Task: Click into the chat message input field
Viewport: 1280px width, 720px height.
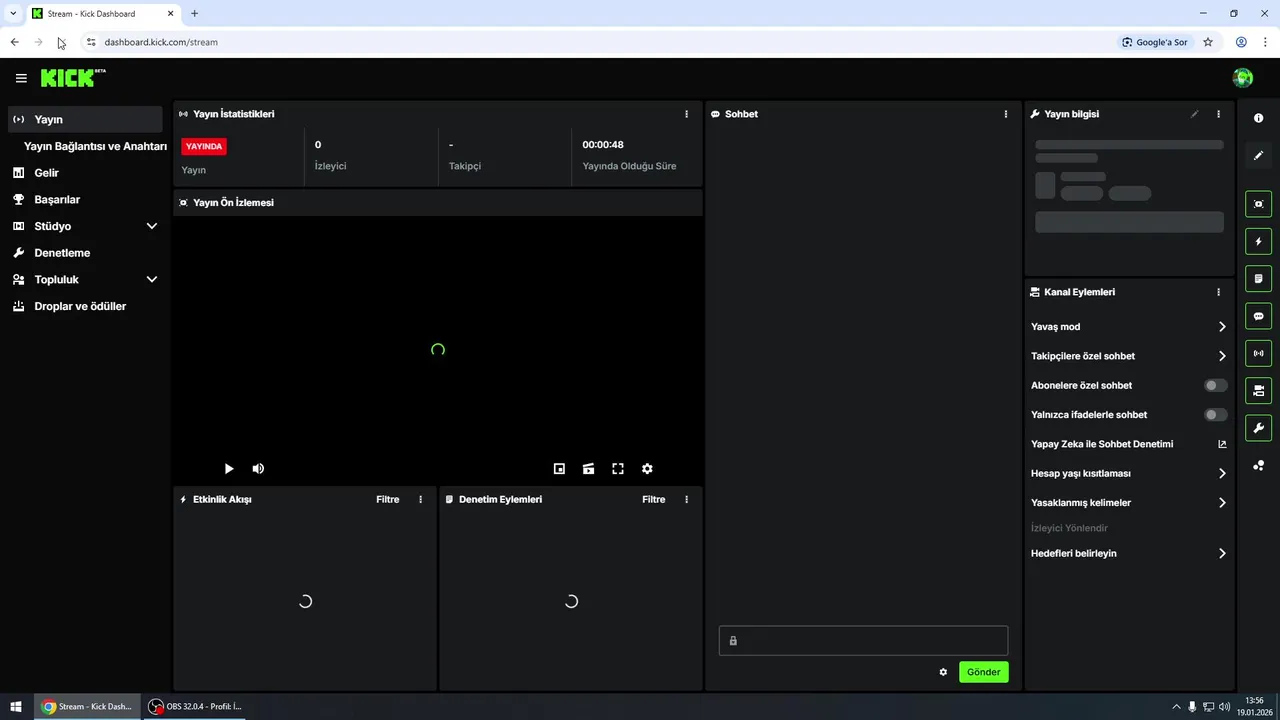Action: (x=863, y=641)
